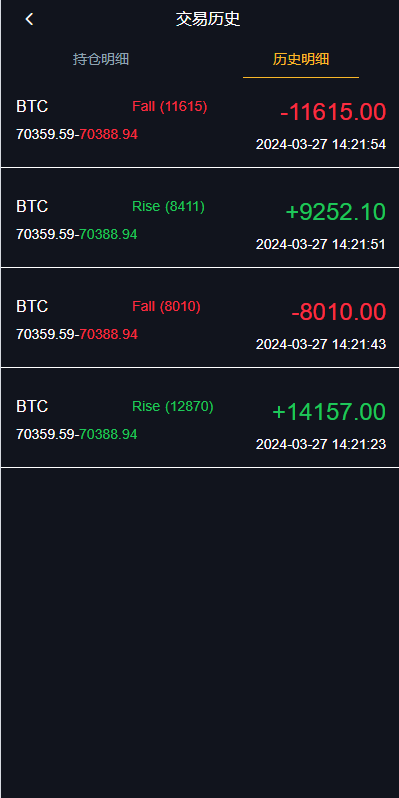This screenshot has height=798, width=399.
Task: Select the 历史明细 tab
Action: pos(301,59)
